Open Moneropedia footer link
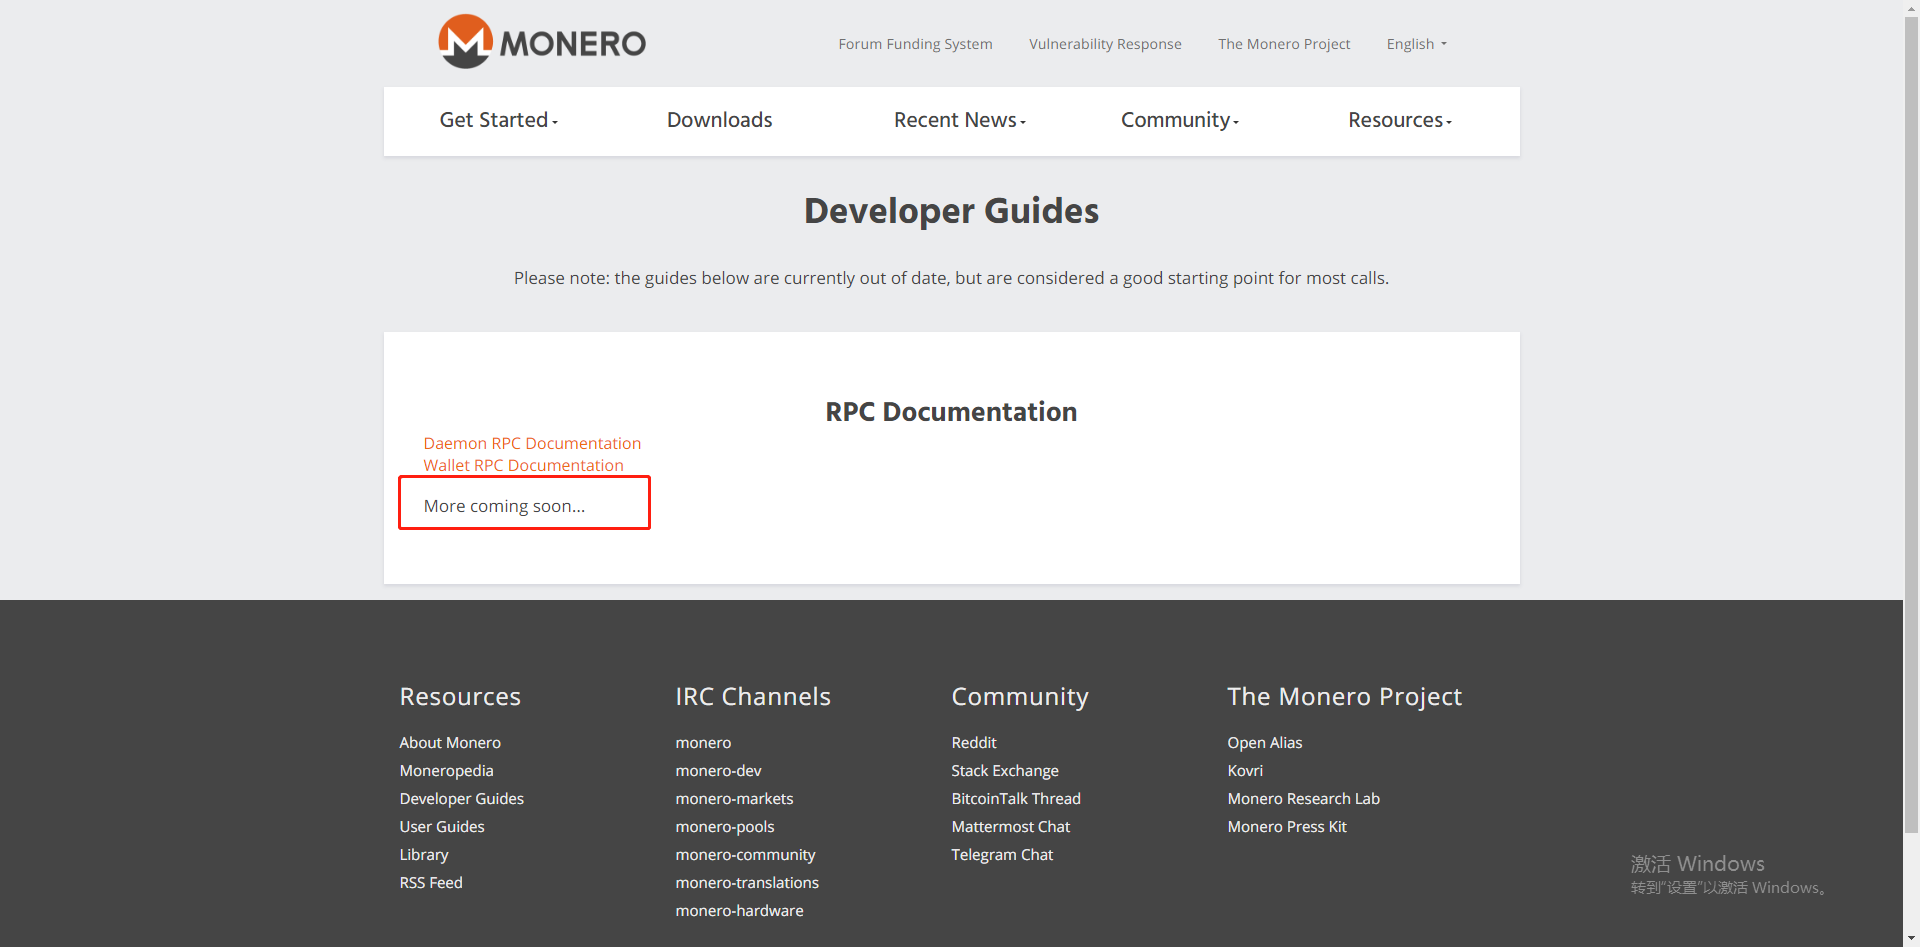1920x947 pixels. tap(446, 771)
